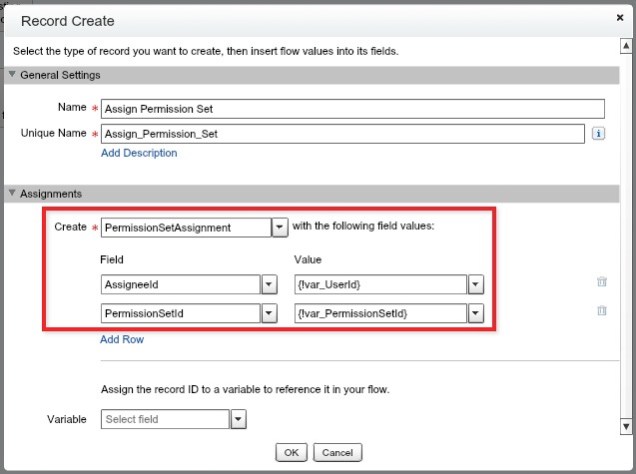Screen dimensions: 636x474
Task: Close the Record Create dialog
Action: 620,17
